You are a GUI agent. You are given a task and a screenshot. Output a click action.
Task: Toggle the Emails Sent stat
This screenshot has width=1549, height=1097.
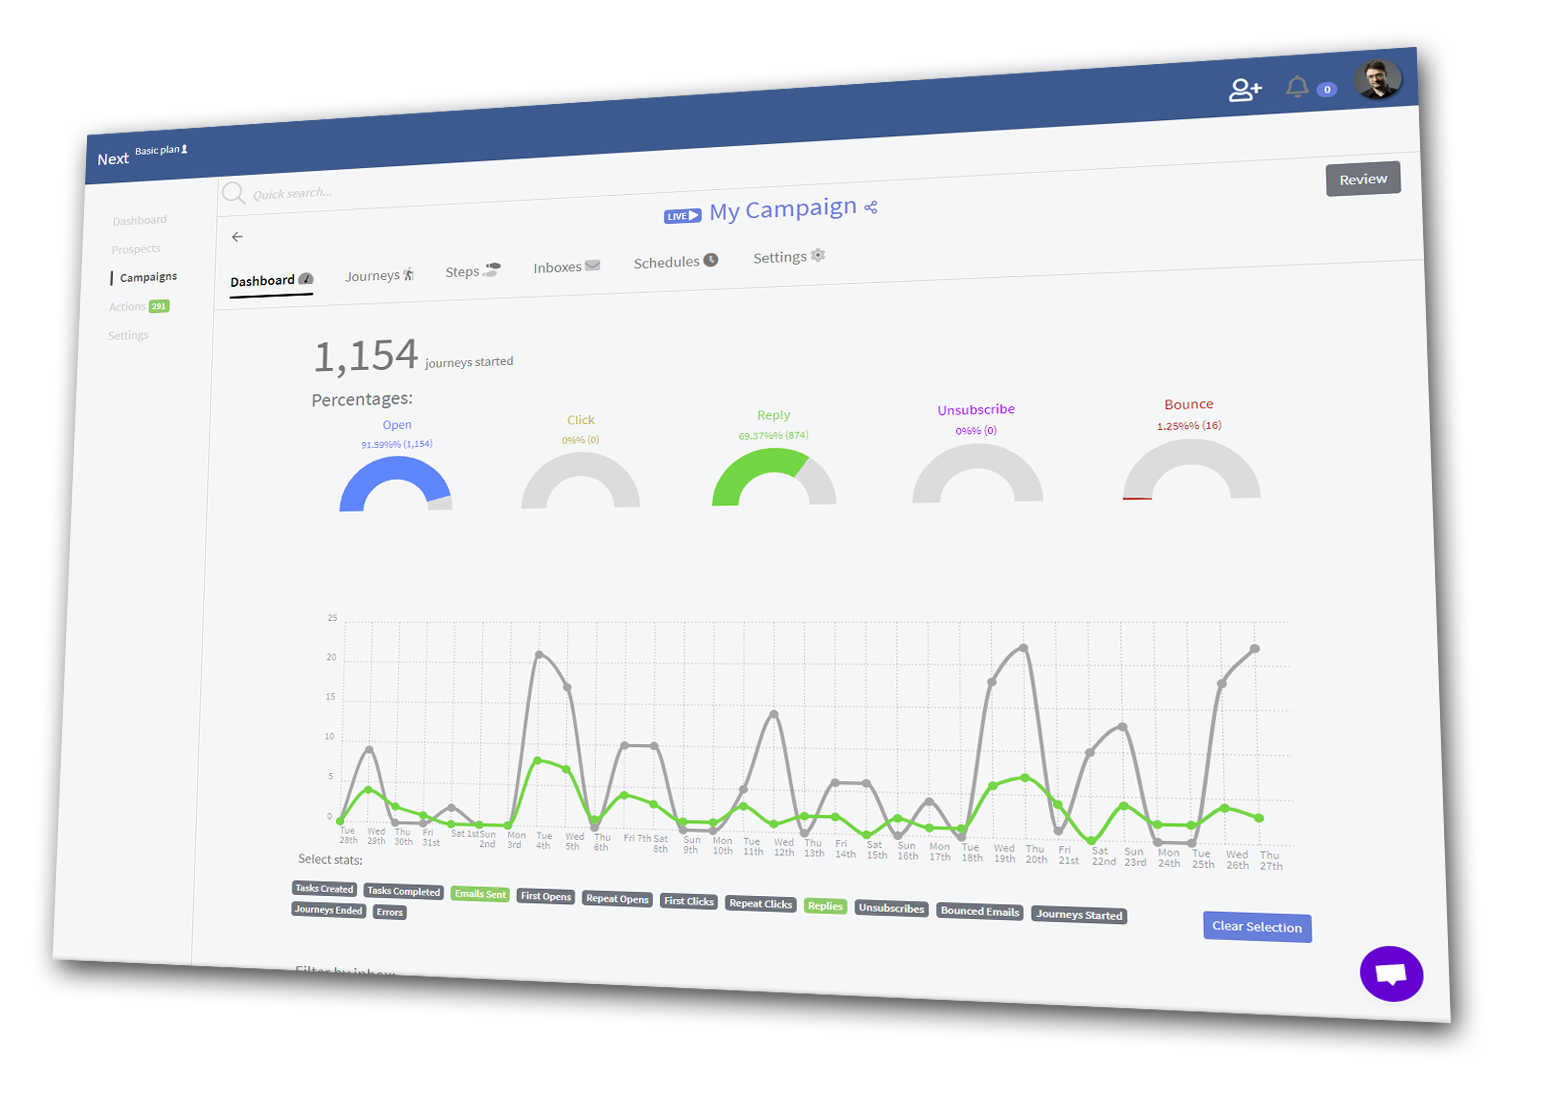click(480, 894)
